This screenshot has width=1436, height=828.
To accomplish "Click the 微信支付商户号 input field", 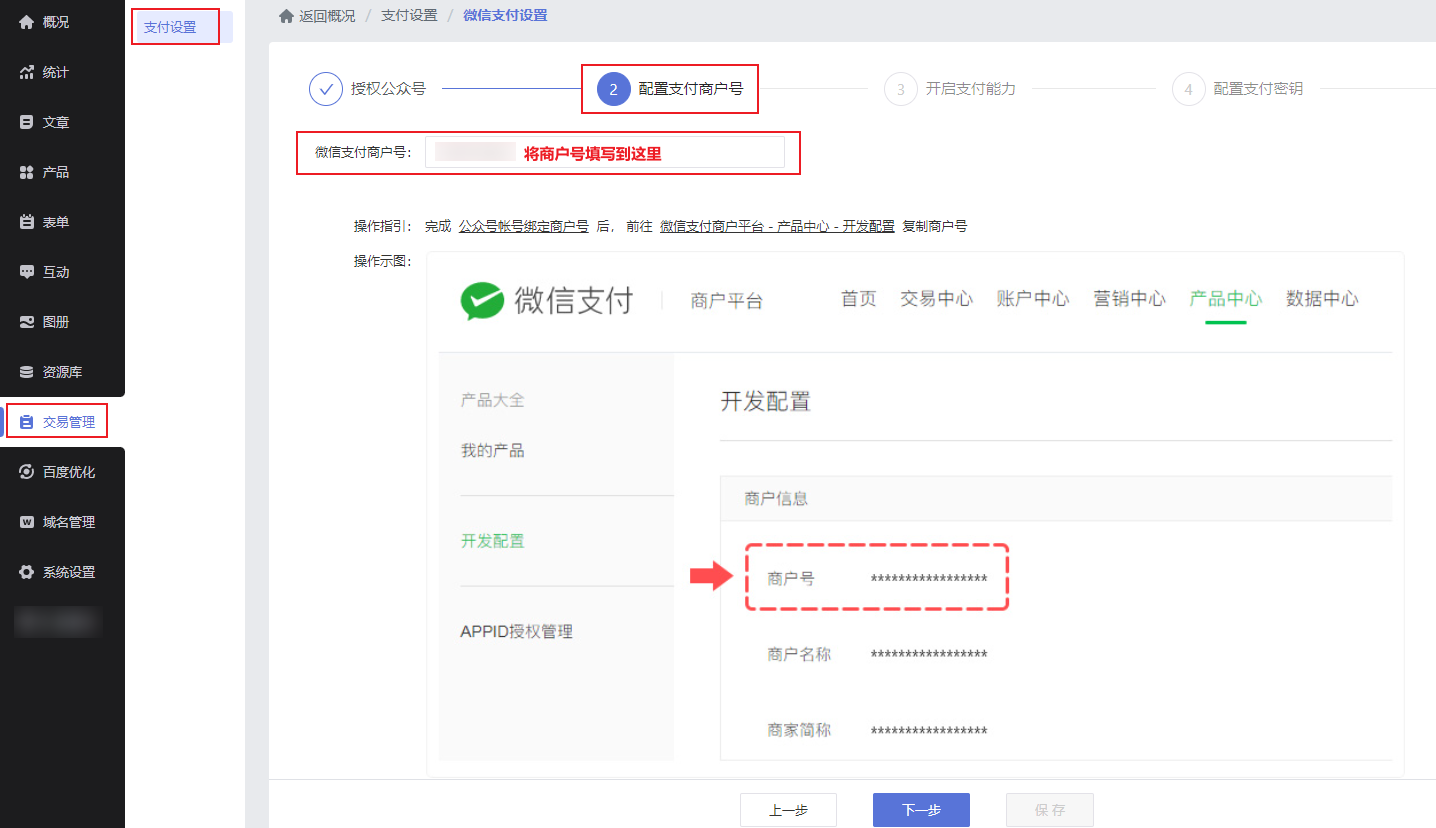I will click(x=605, y=152).
